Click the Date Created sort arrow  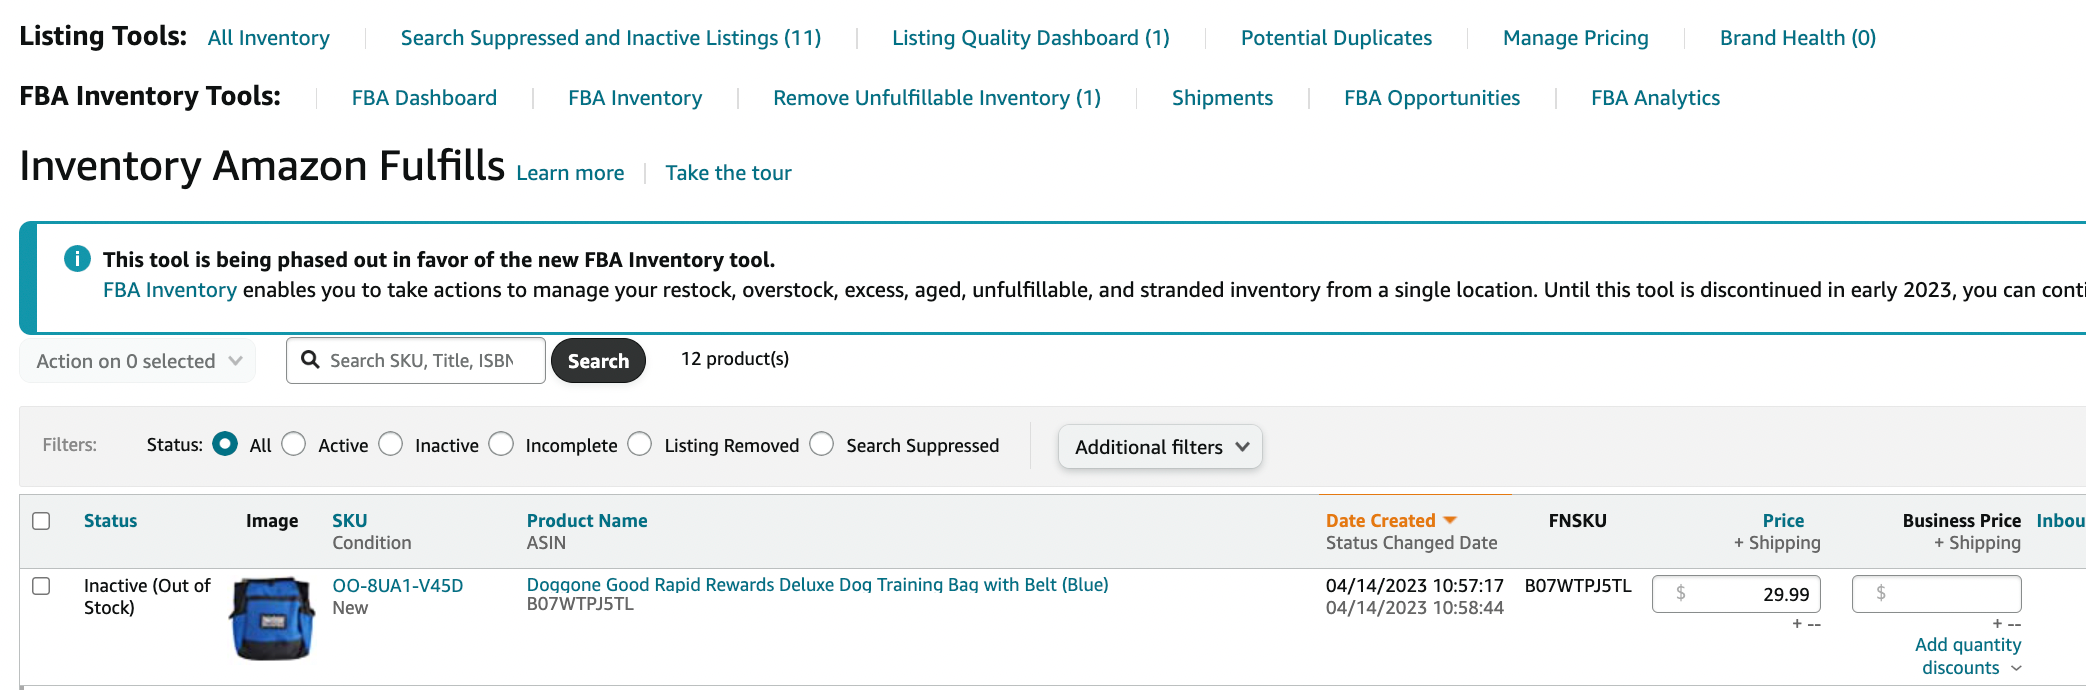[1450, 520]
